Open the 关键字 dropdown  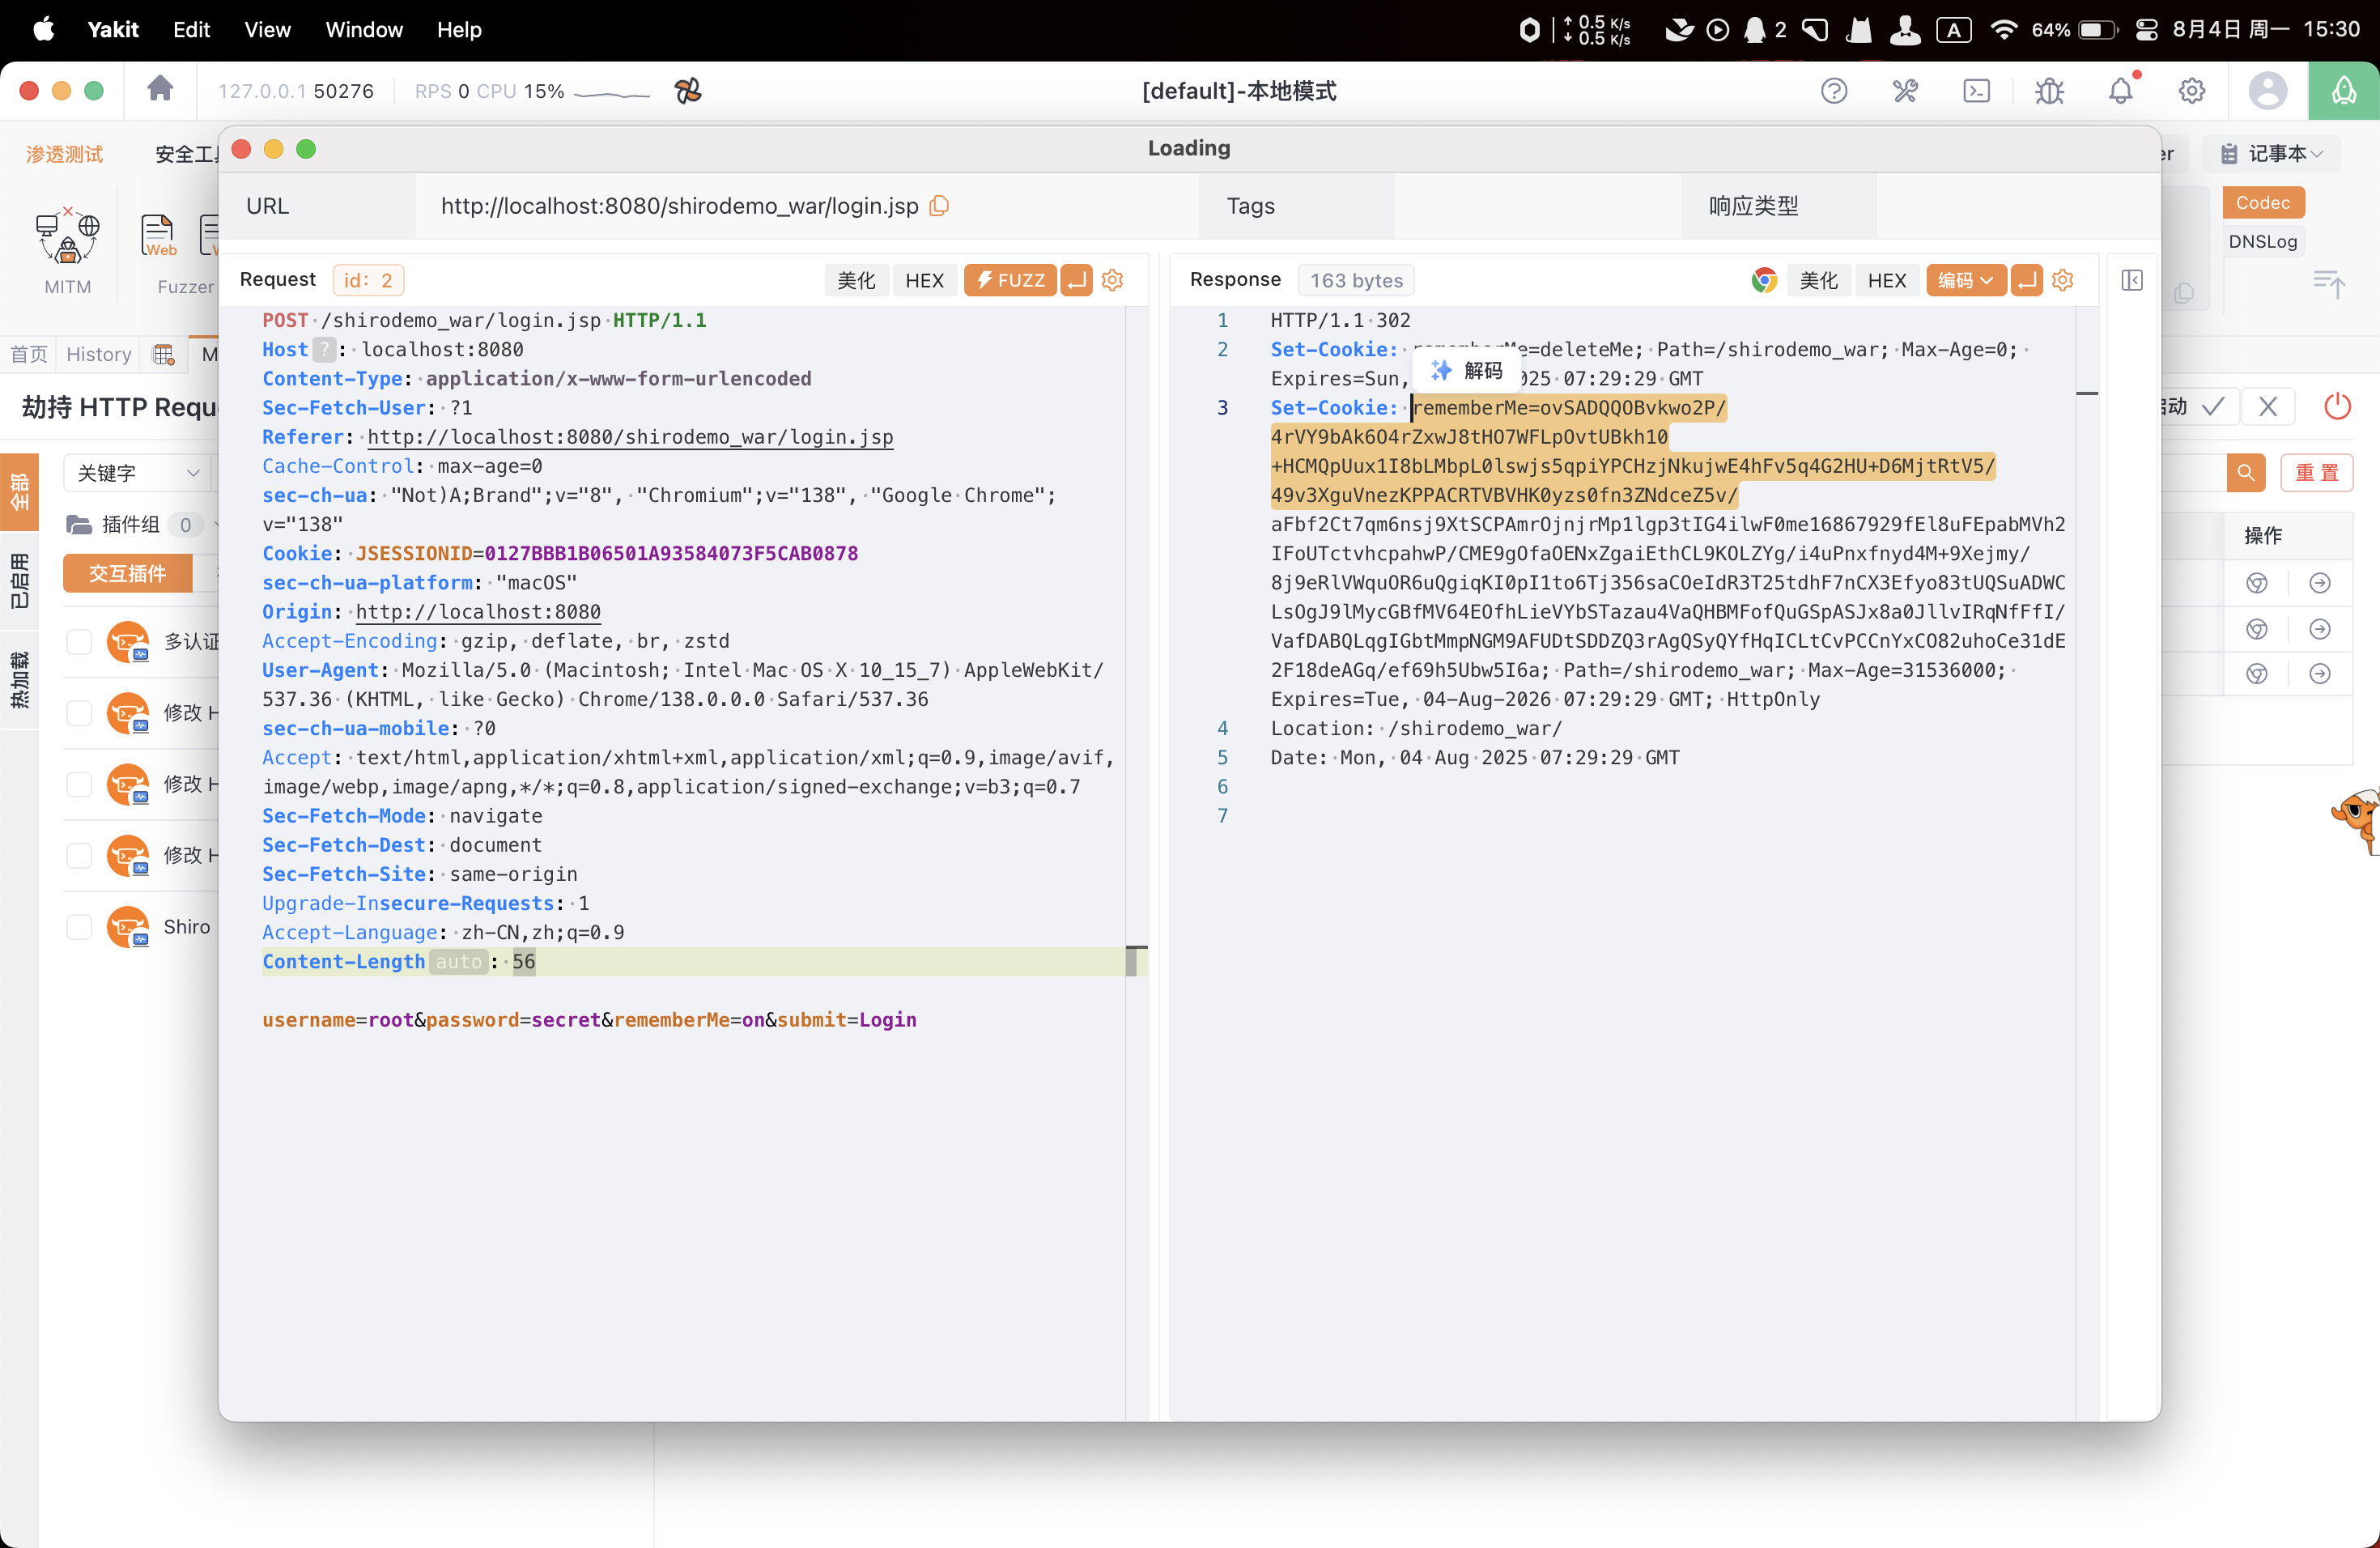click(x=137, y=473)
